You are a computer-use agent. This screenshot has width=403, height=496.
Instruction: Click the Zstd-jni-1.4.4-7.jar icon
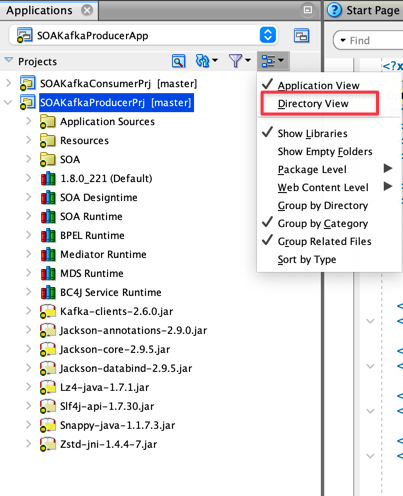point(48,445)
